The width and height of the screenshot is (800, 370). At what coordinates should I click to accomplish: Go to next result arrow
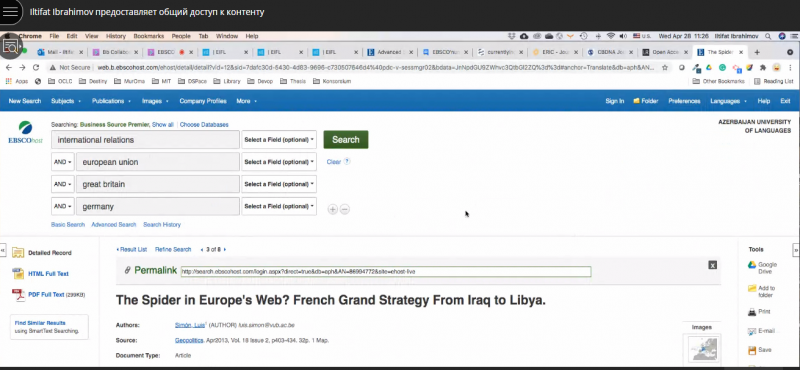[x=225, y=250]
